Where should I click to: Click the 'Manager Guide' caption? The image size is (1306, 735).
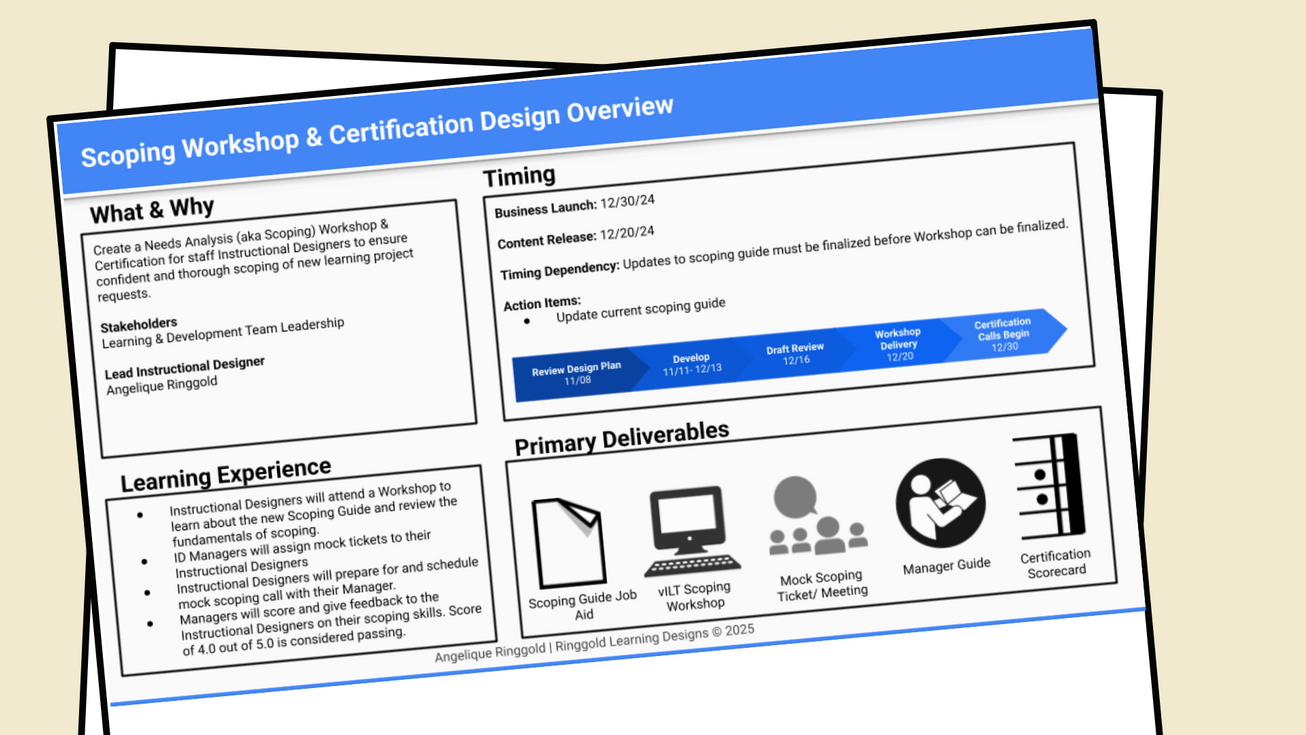point(946,567)
